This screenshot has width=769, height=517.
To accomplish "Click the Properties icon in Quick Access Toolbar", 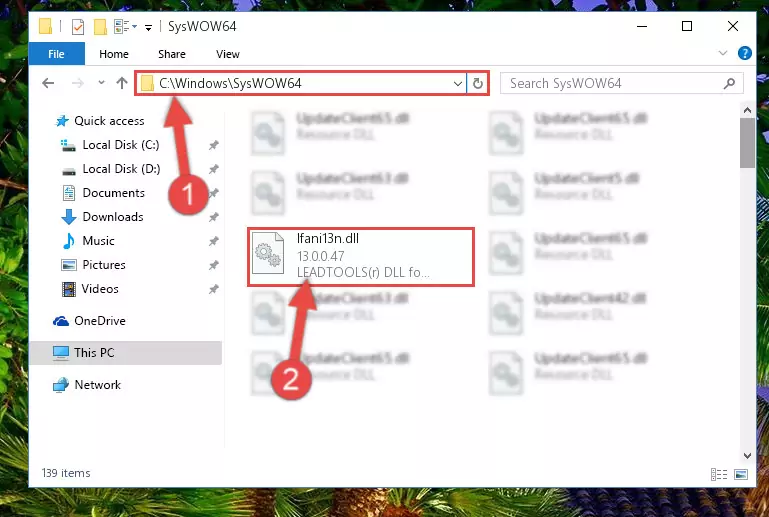I will click(78, 26).
